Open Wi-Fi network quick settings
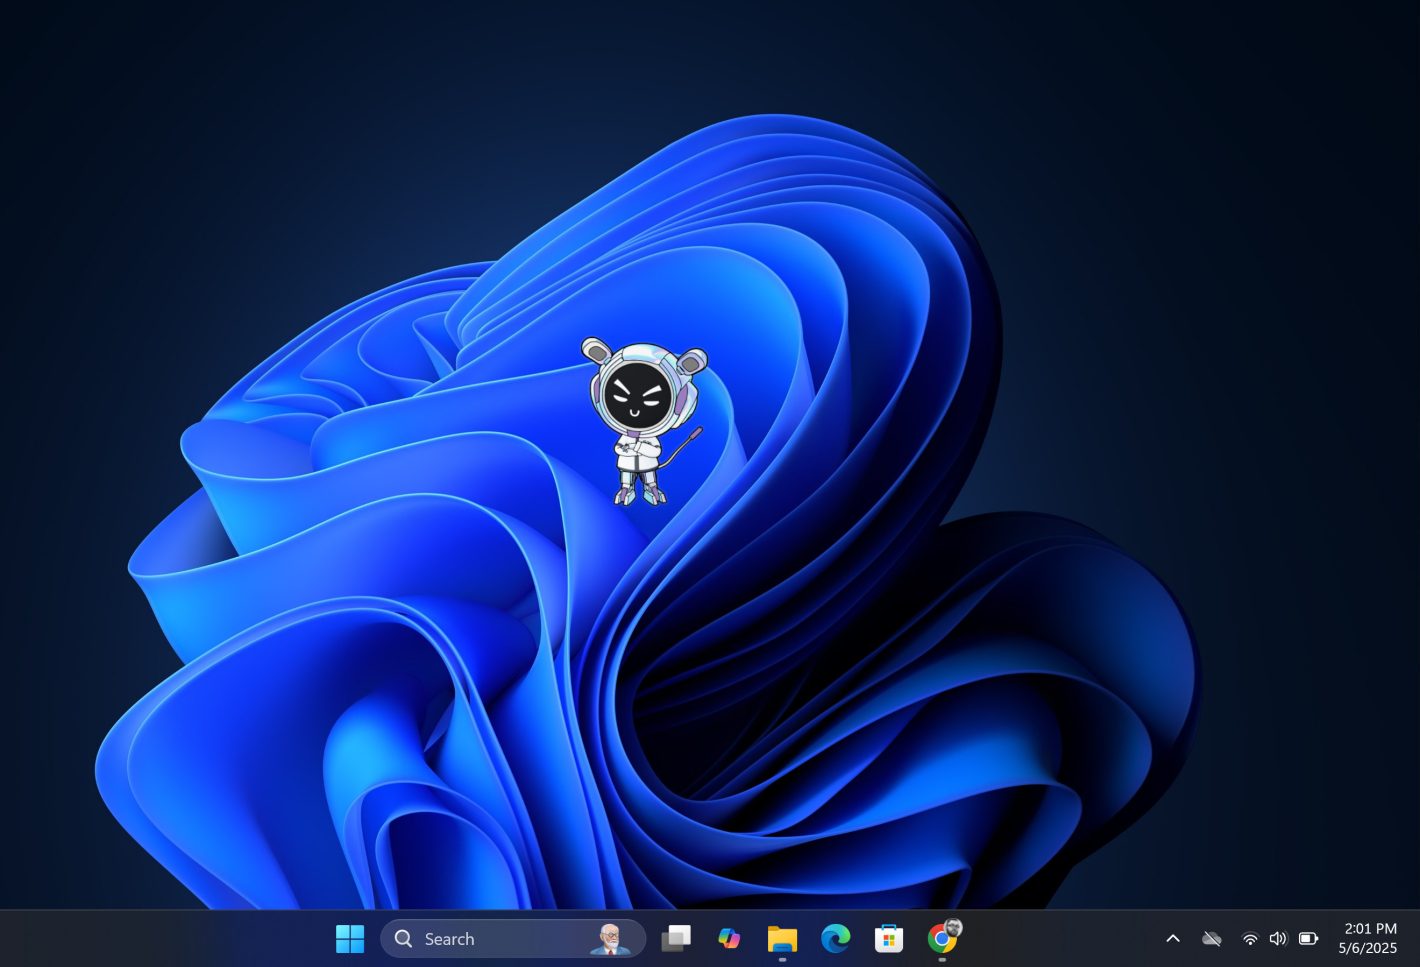 pyautogui.click(x=1250, y=939)
